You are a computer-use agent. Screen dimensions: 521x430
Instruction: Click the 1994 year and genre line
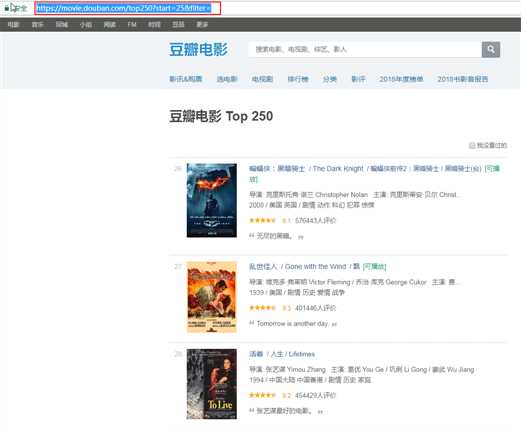click(x=310, y=380)
